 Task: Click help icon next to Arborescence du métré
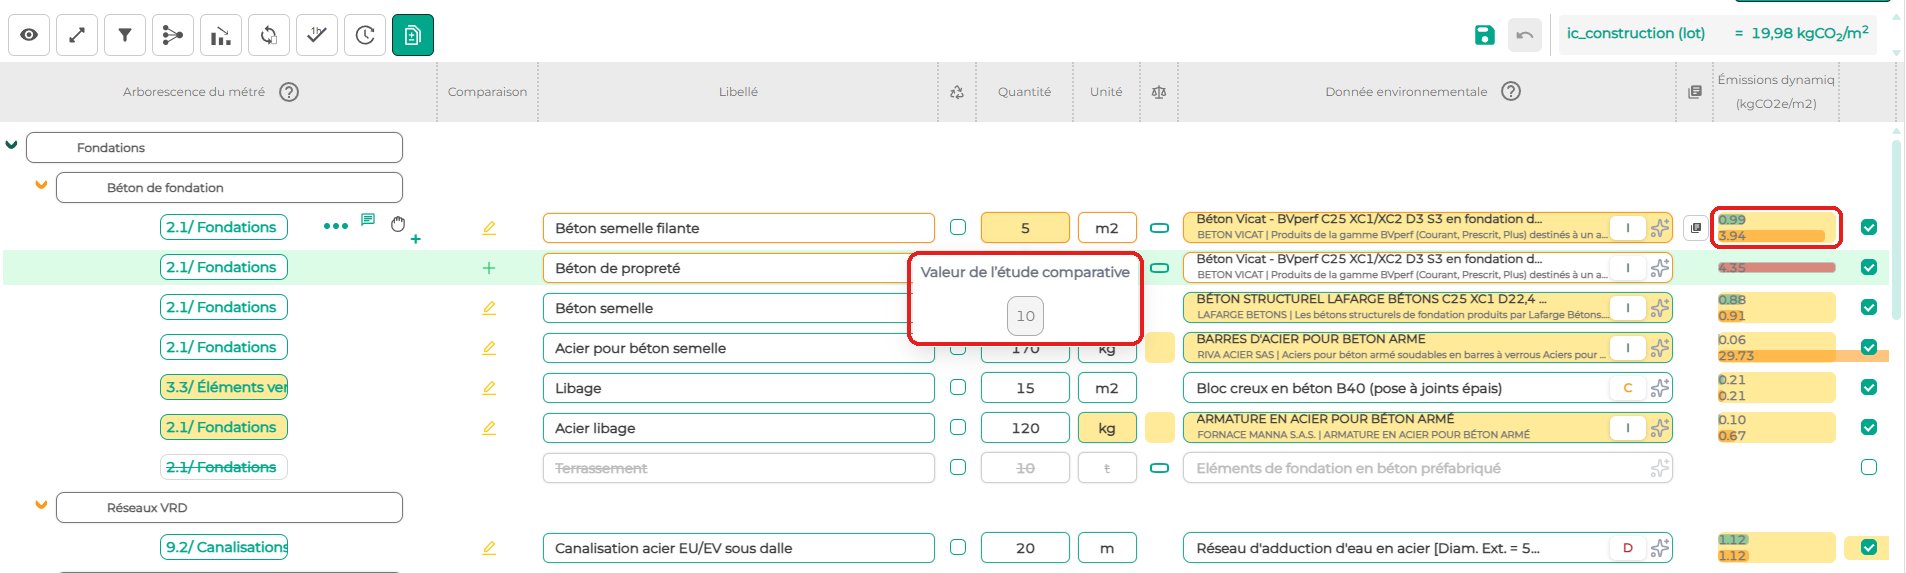(x=289, y=92)
